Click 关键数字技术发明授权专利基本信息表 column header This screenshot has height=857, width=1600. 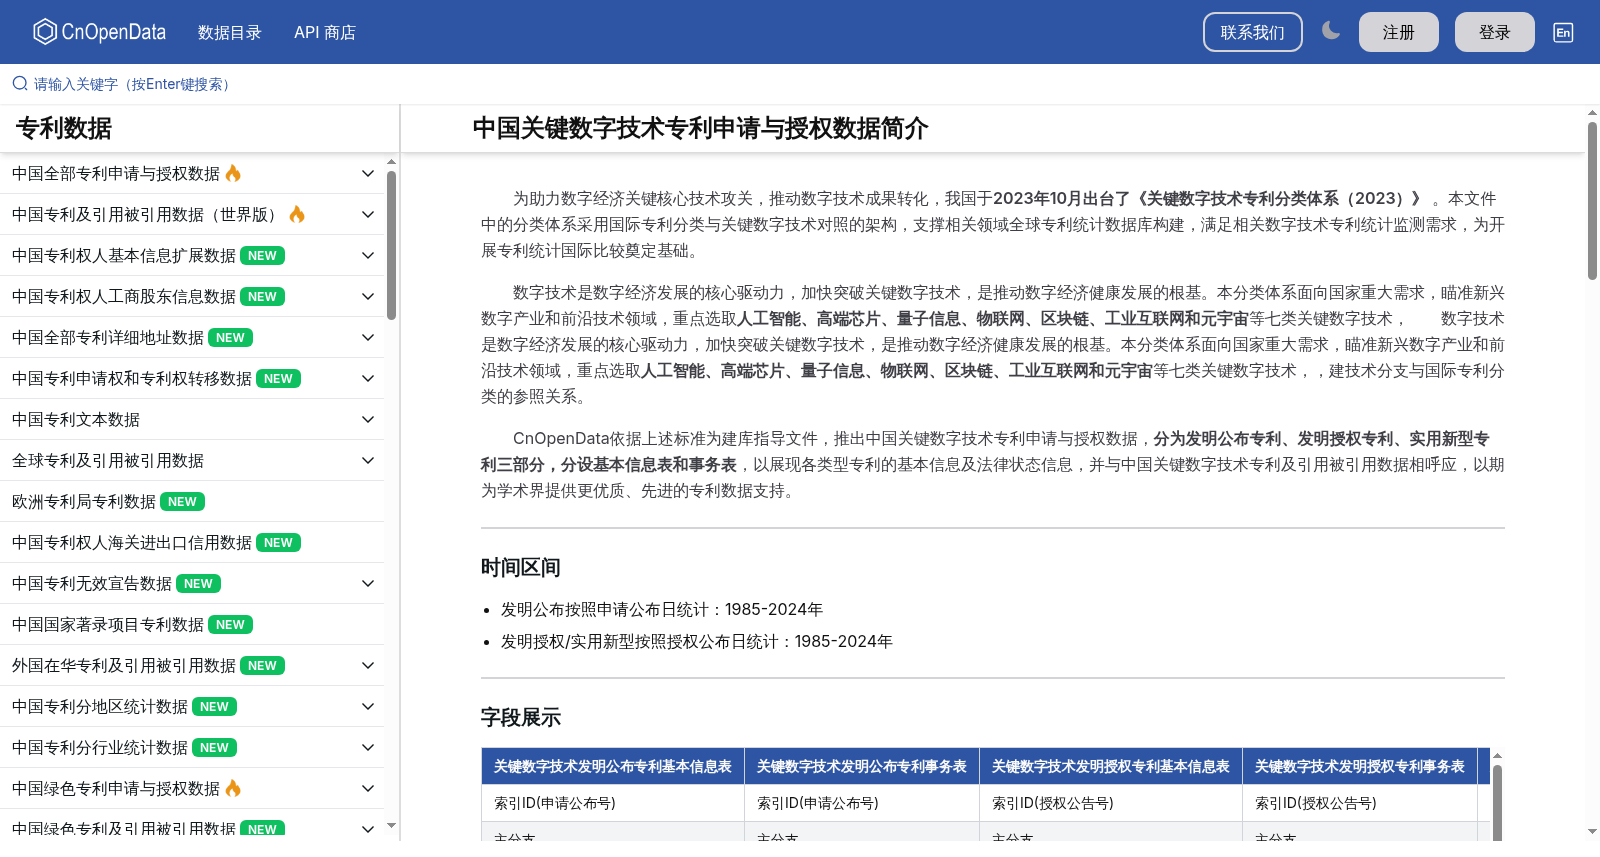point(1111,766)
